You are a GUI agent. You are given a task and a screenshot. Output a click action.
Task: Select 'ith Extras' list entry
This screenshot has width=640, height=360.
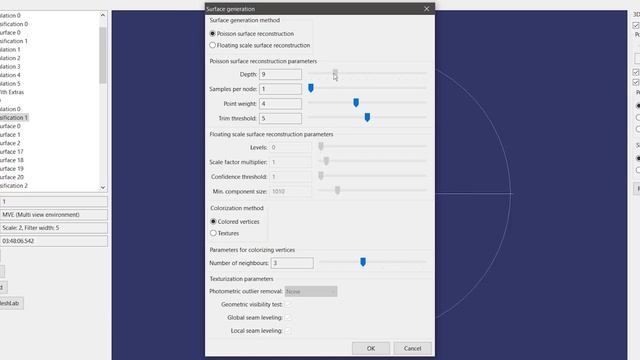[12, 92]
